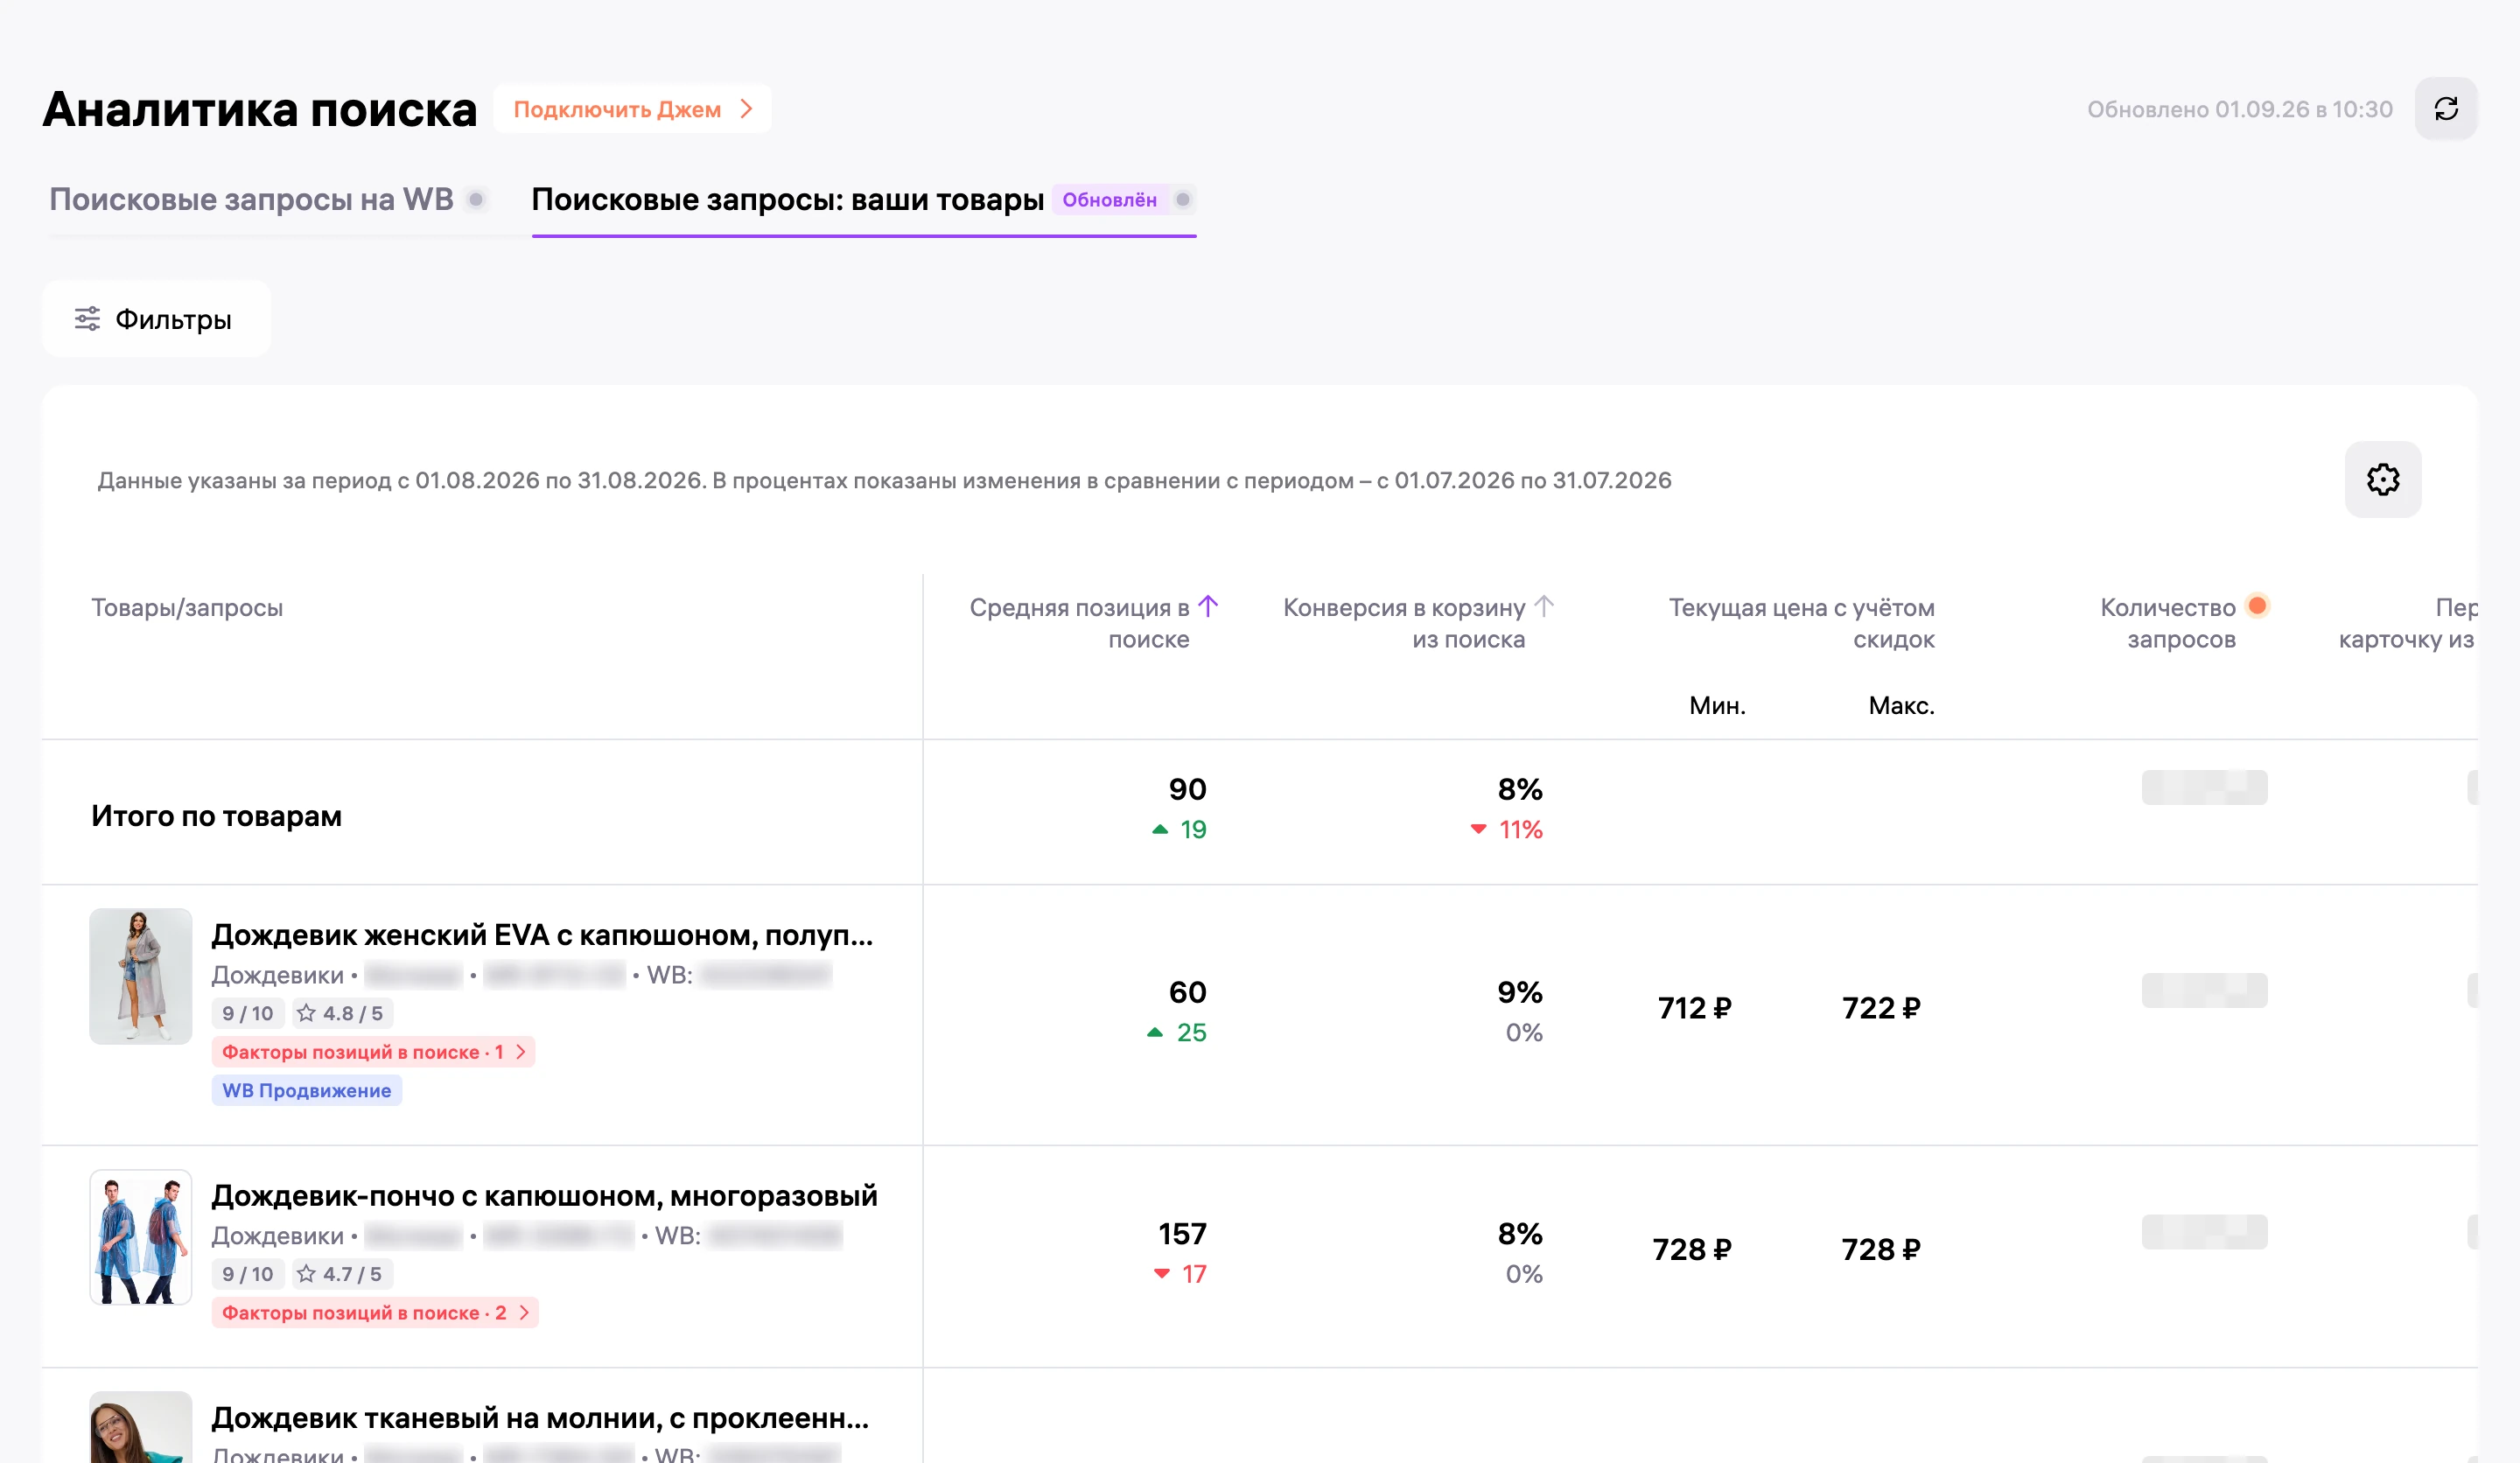2520x1463 pixels.
Task: Open Дождевик тканевый на молнии title
Action: pyautogui.click(x=540, y=1418)
